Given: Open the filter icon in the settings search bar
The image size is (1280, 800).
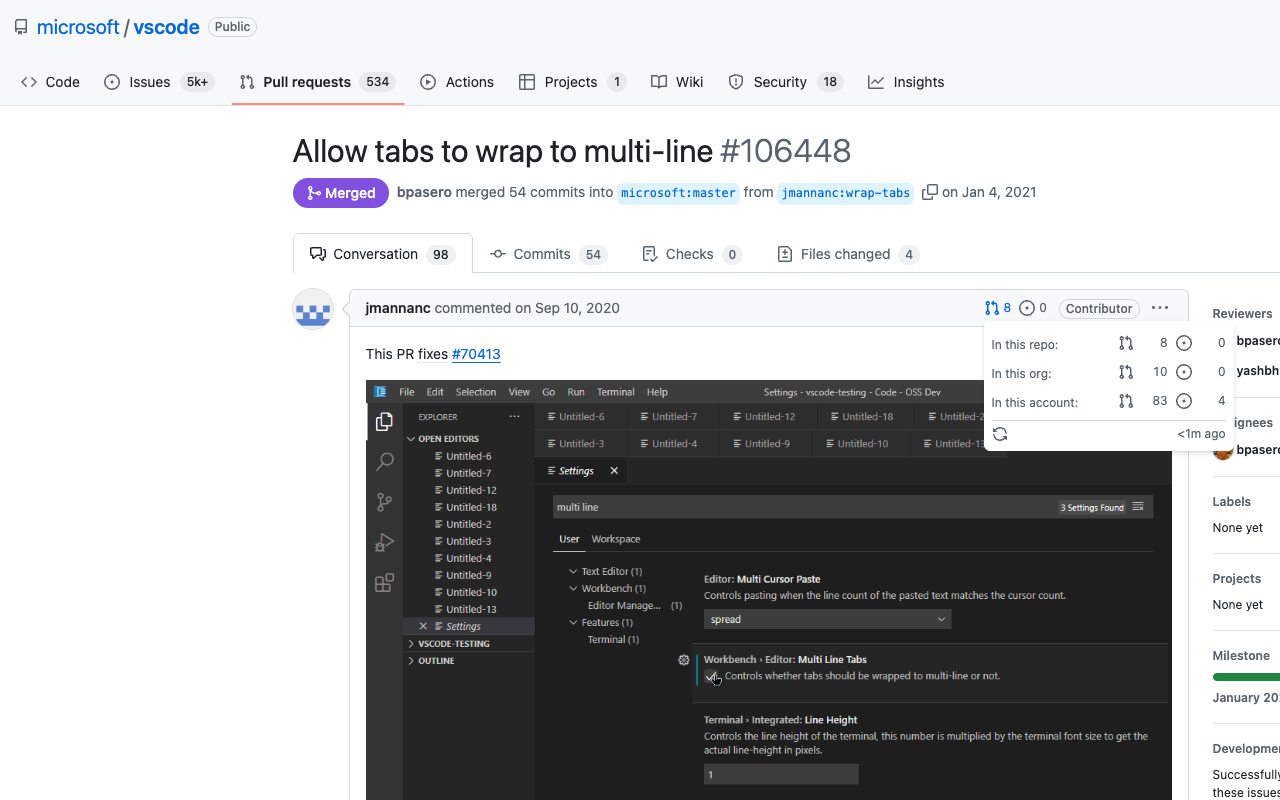Looking at the screenshot, I should tap(1137, 507).
